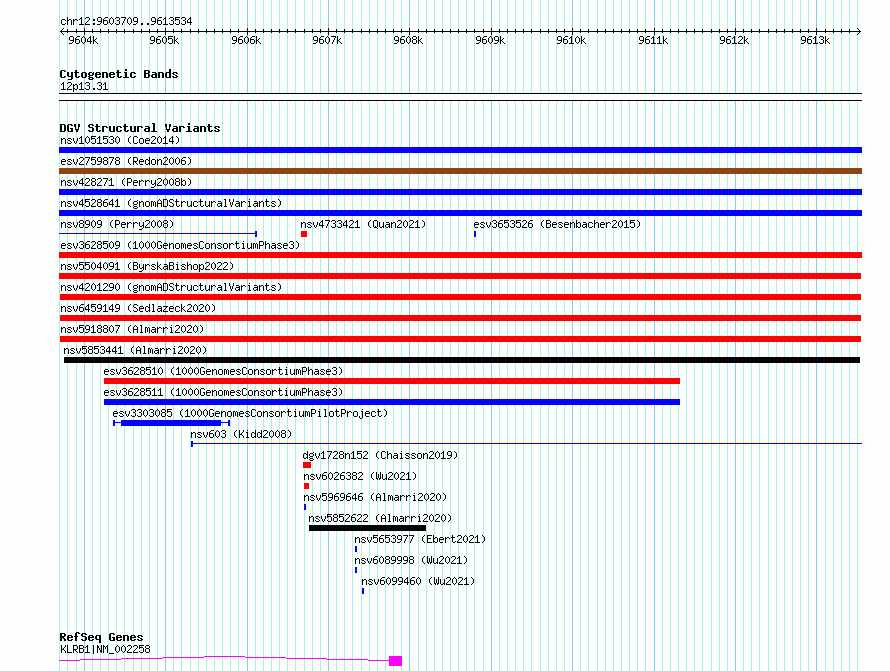Open nsv4201290 (gnomADStructuralVariants) label

tap(171, 287)
